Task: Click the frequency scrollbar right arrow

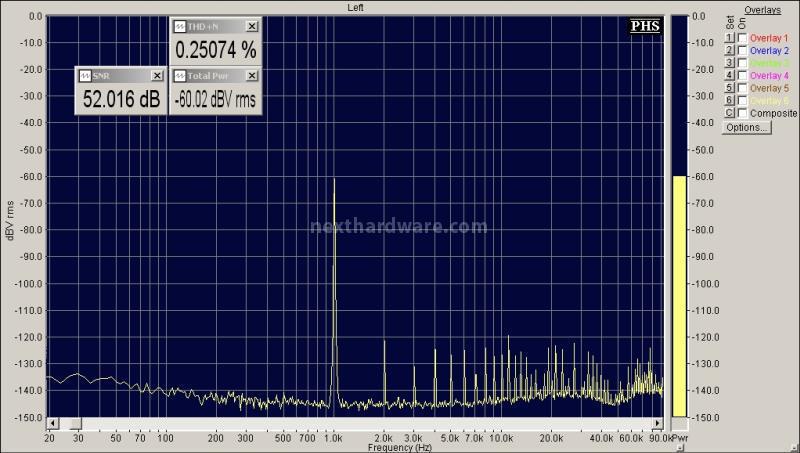Action: tap(657, 423)
